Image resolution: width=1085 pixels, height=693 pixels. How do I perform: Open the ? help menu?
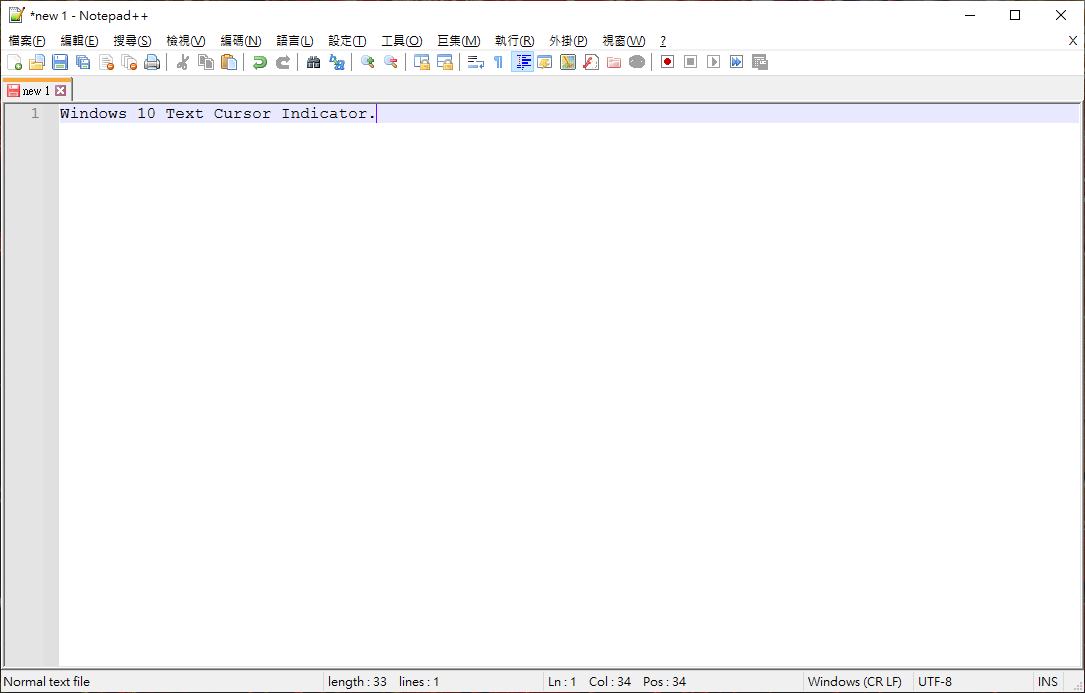[663, 41]
